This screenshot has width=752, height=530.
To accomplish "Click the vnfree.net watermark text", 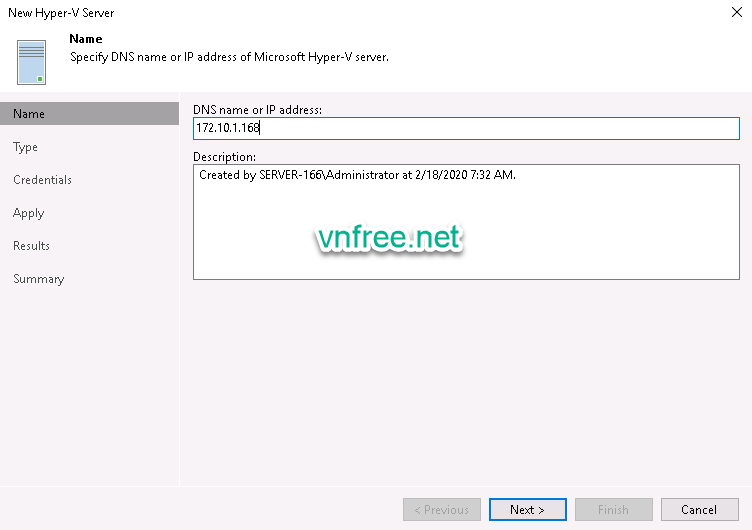I will click(x=389, y=238).
